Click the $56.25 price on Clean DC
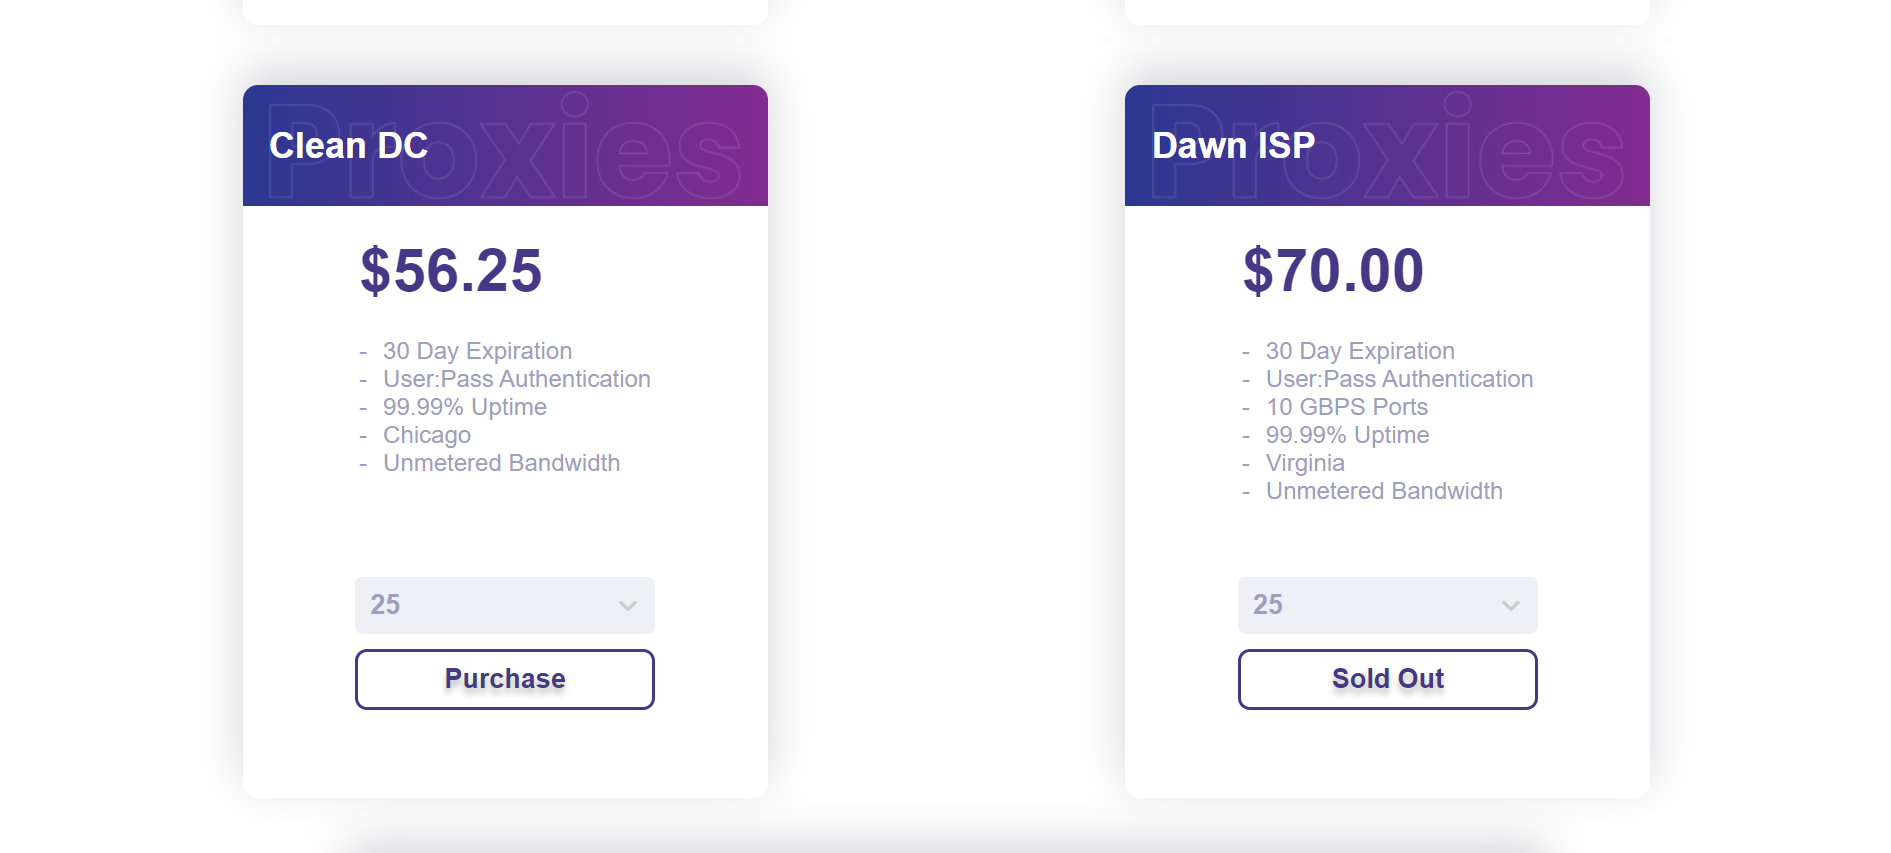The image size is (1891, 853). coord(452,270)
